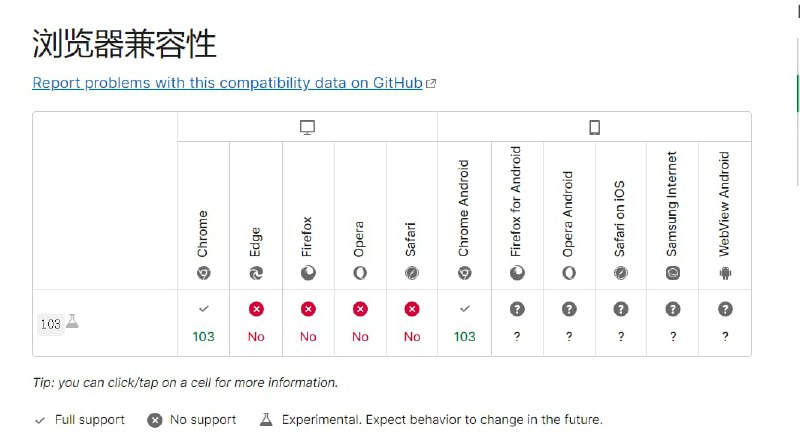
Task: Click the Edge browser logo icon
Action: [x=256, y=273]
